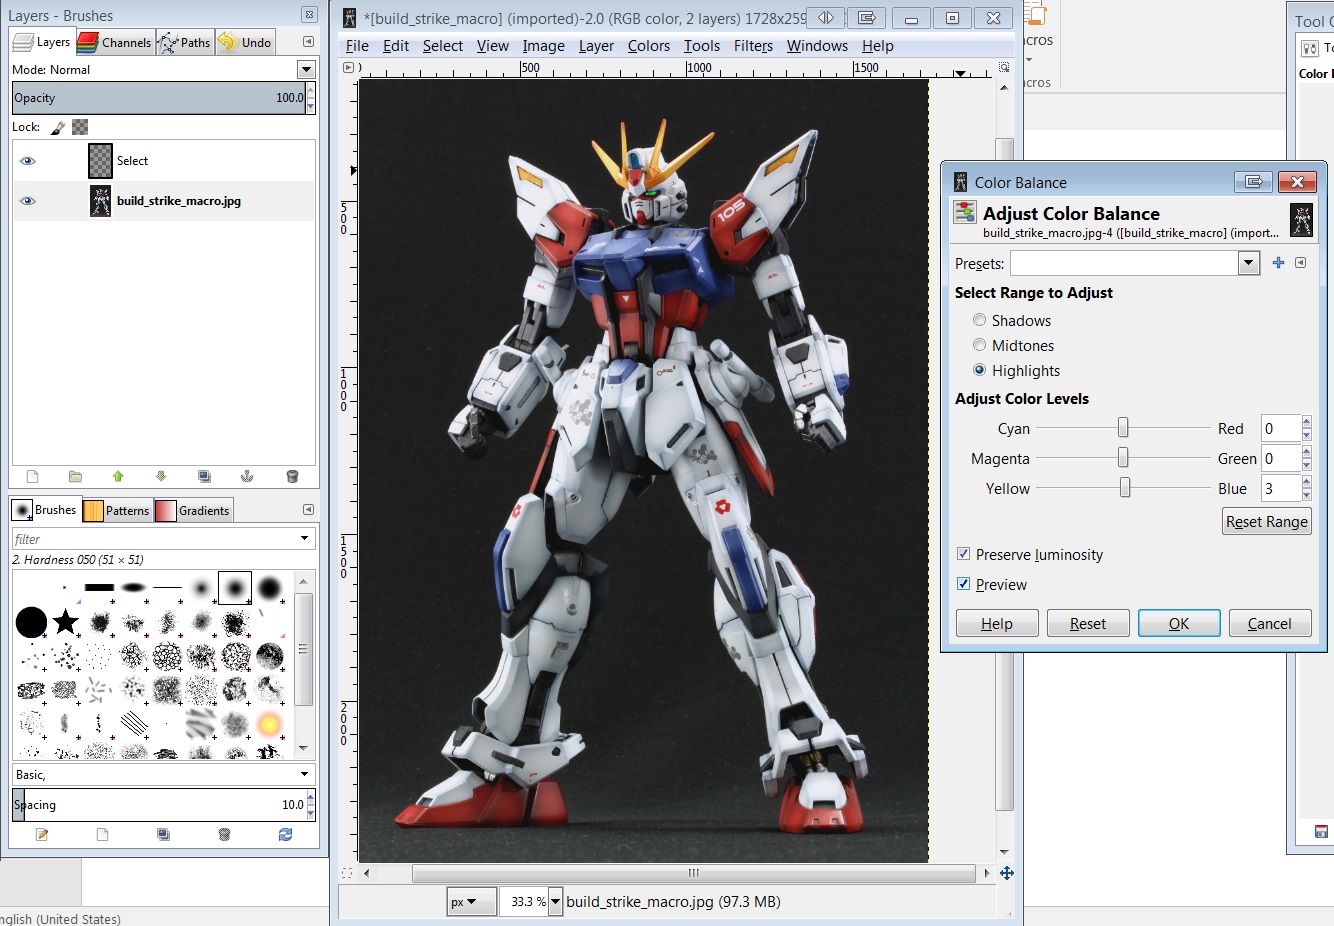Hide the Select layer

[28, 161]
